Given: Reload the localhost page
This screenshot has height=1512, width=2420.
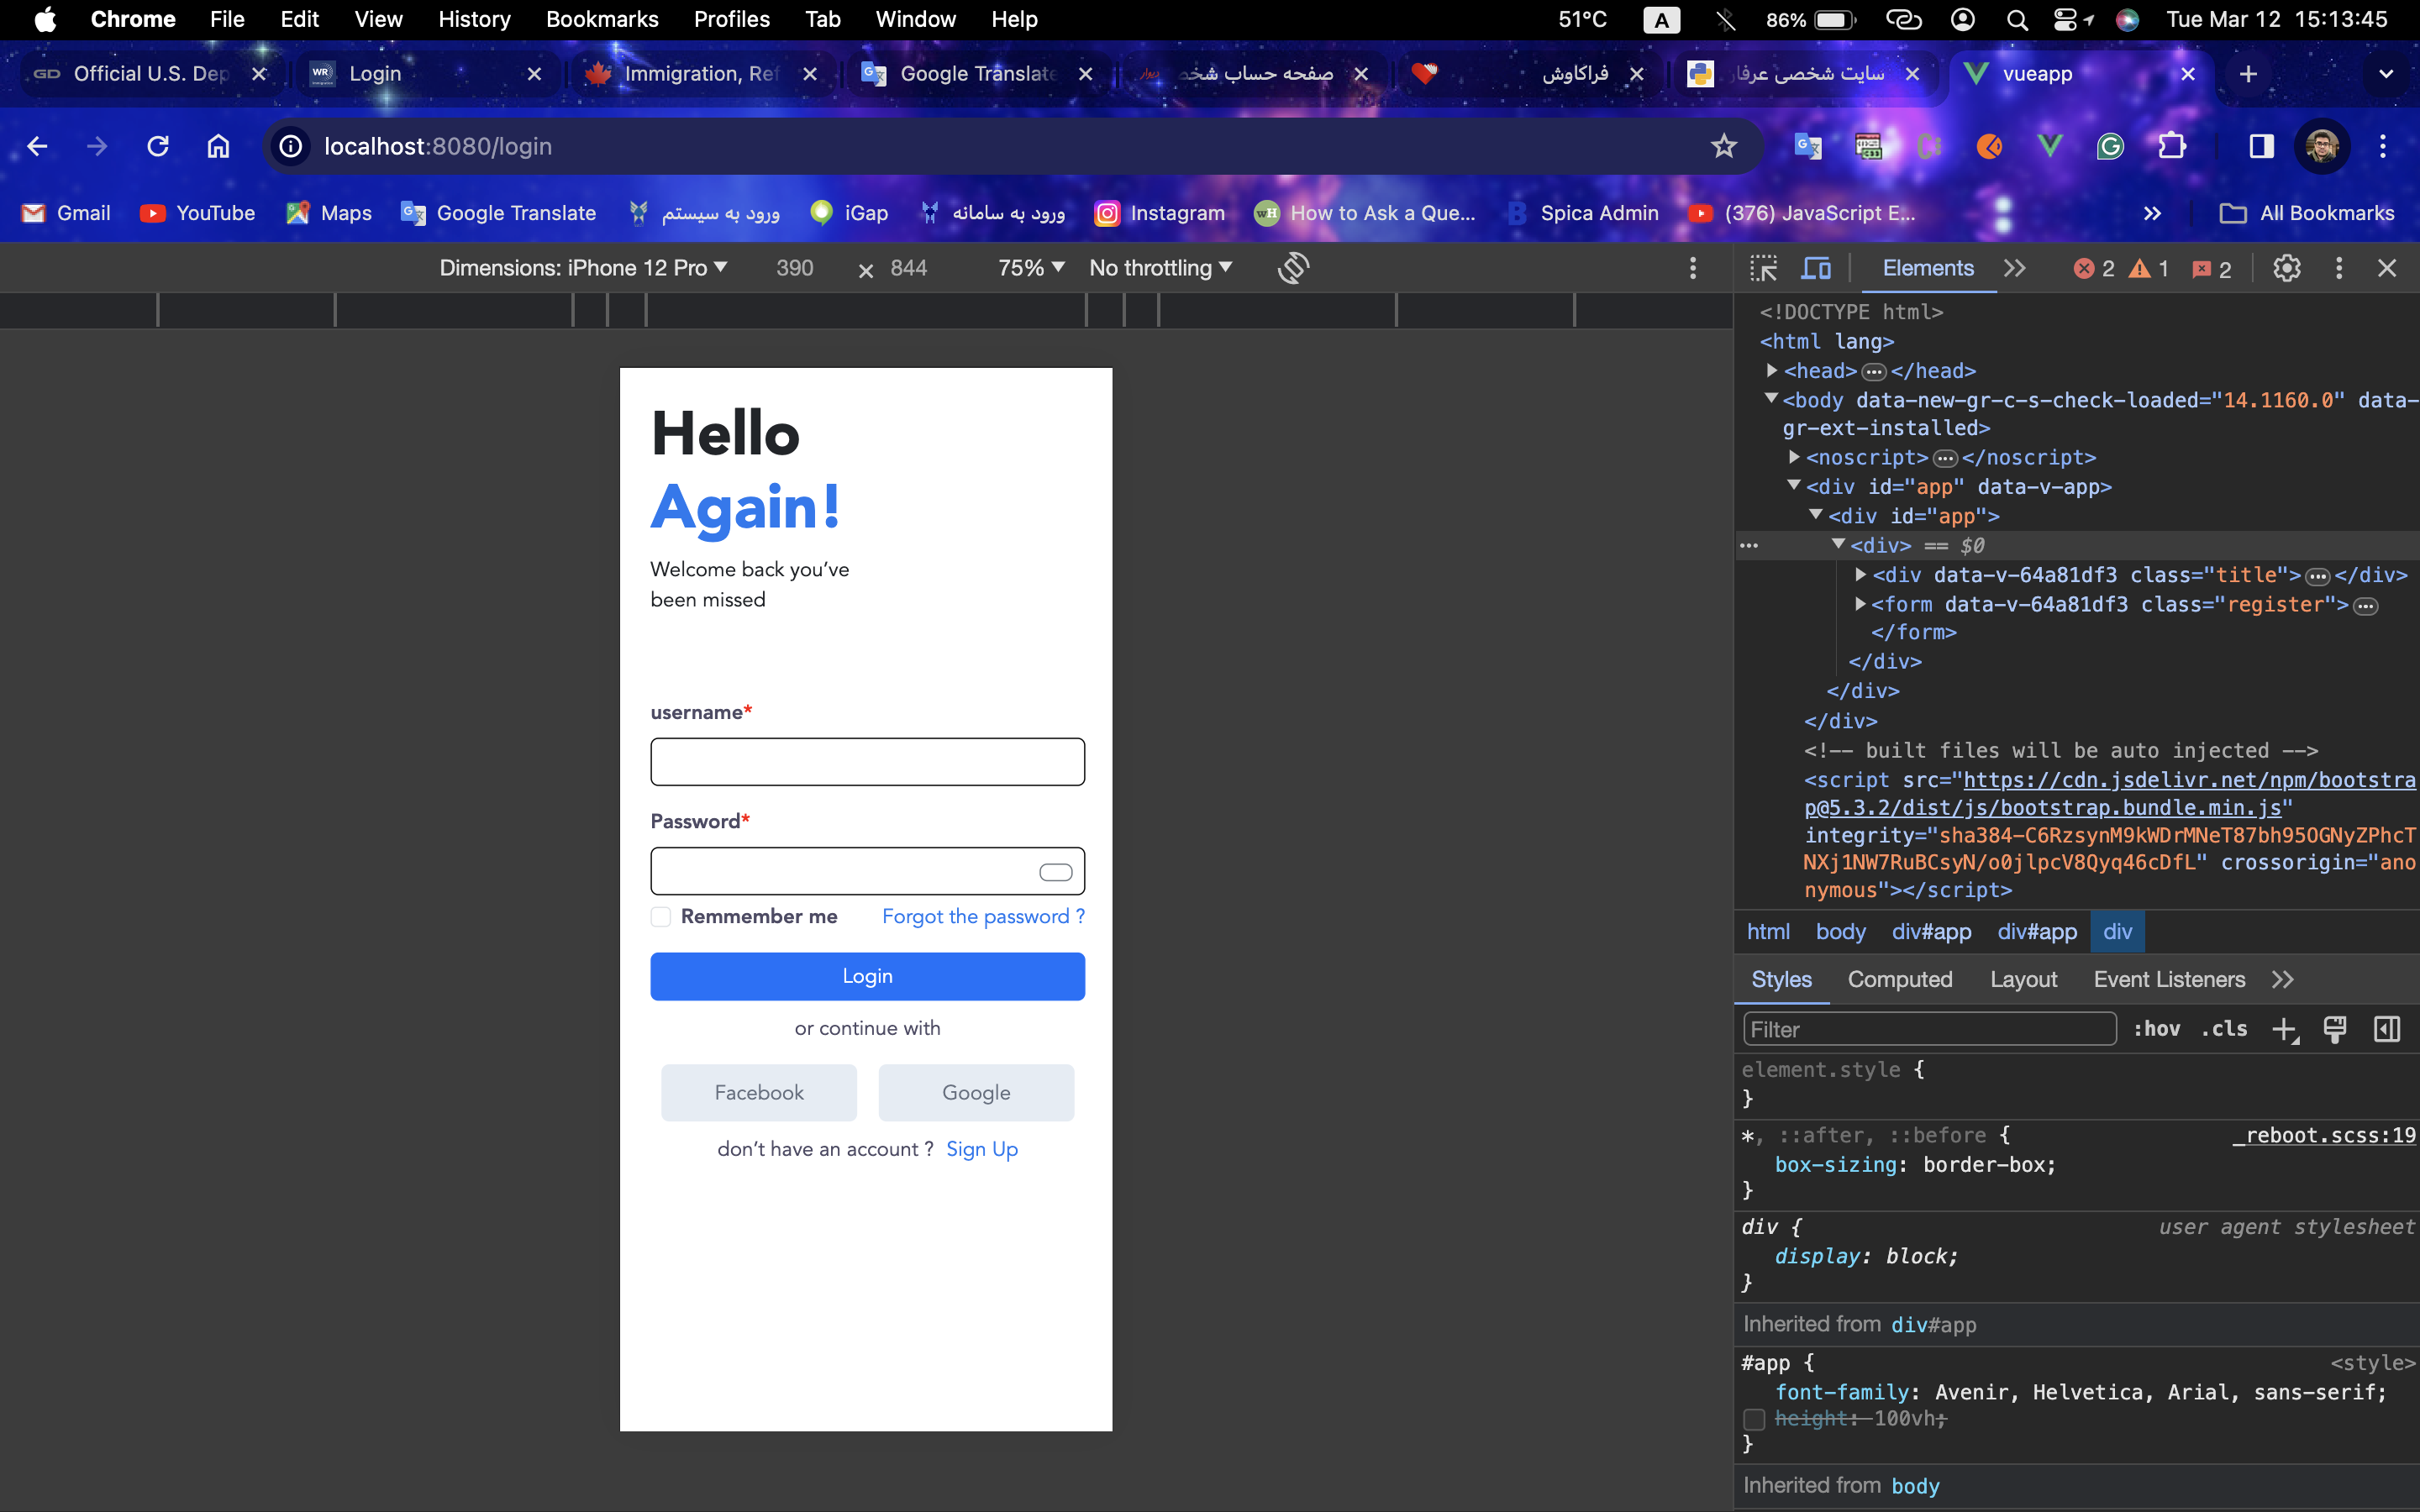Looking at the screenshot, I should (158, 147).
